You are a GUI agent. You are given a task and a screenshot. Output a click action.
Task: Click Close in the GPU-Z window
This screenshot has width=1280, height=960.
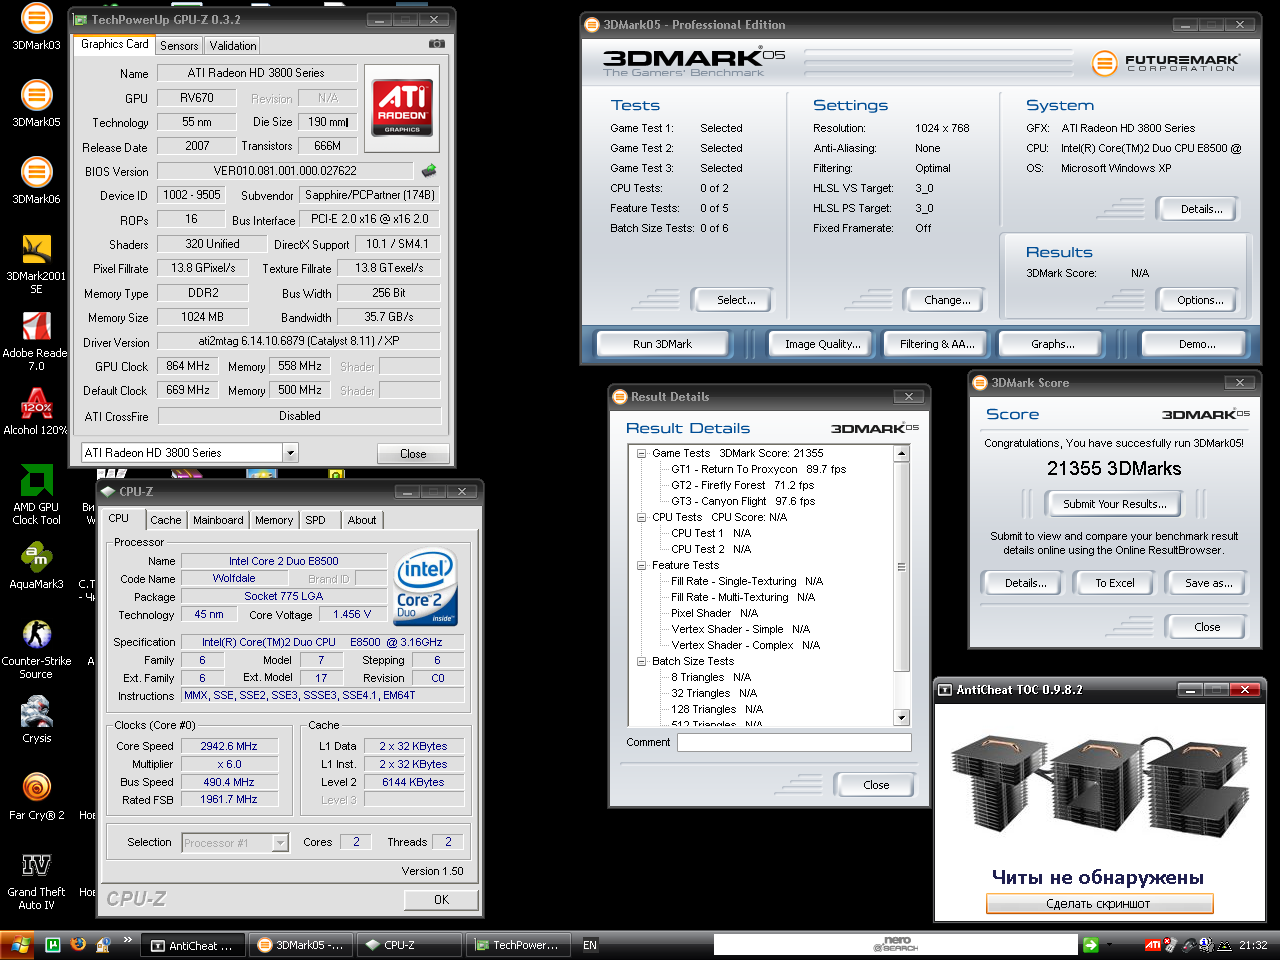(x=413, y=454)
